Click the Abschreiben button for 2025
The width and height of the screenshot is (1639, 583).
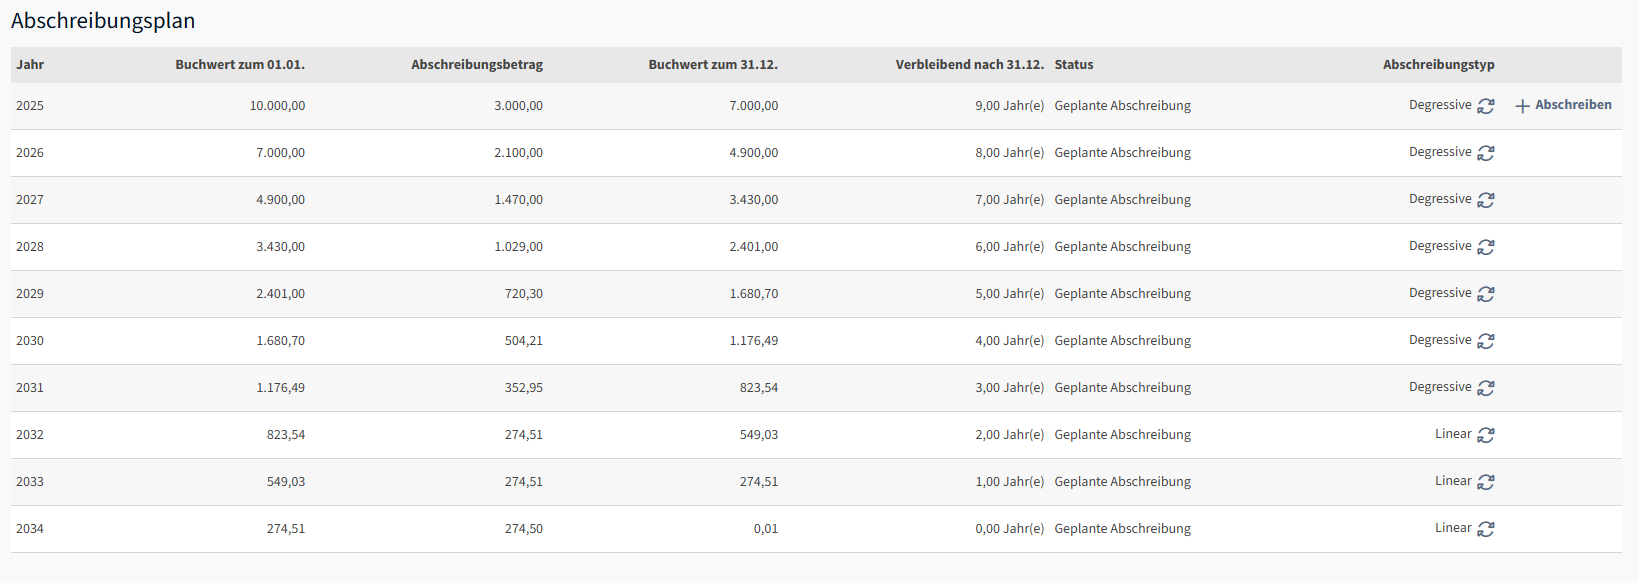coord(1563,105)
